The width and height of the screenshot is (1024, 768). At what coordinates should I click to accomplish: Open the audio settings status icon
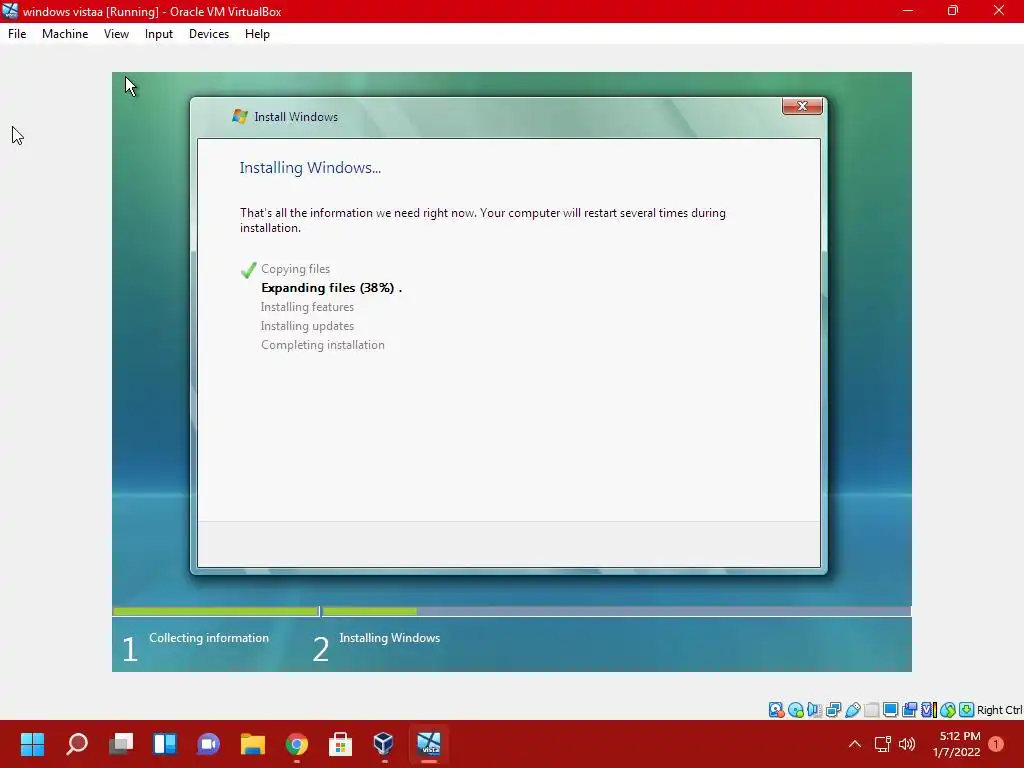814,710
